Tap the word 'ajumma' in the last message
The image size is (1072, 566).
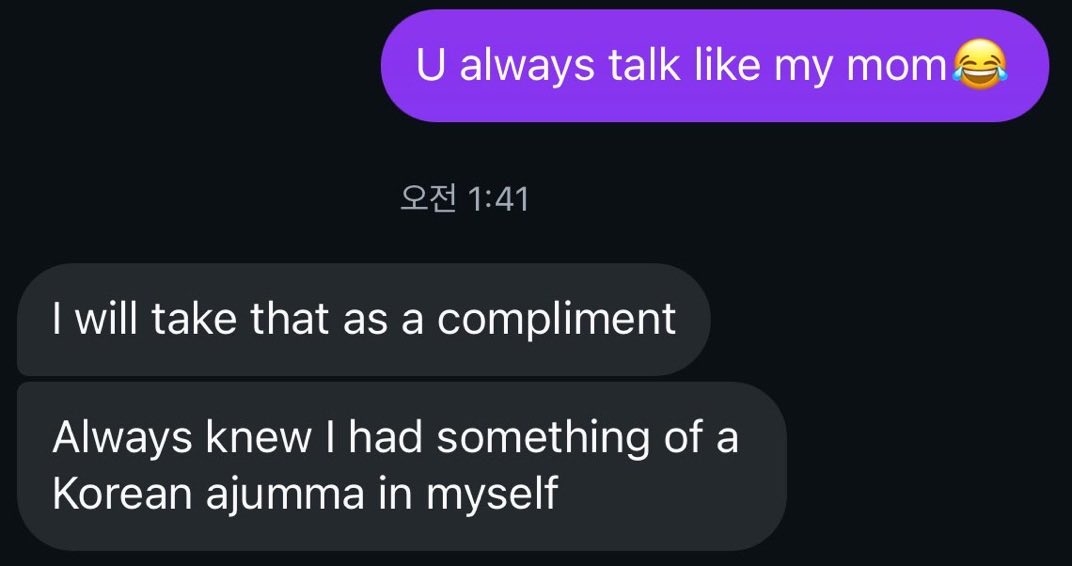[285, 494]
